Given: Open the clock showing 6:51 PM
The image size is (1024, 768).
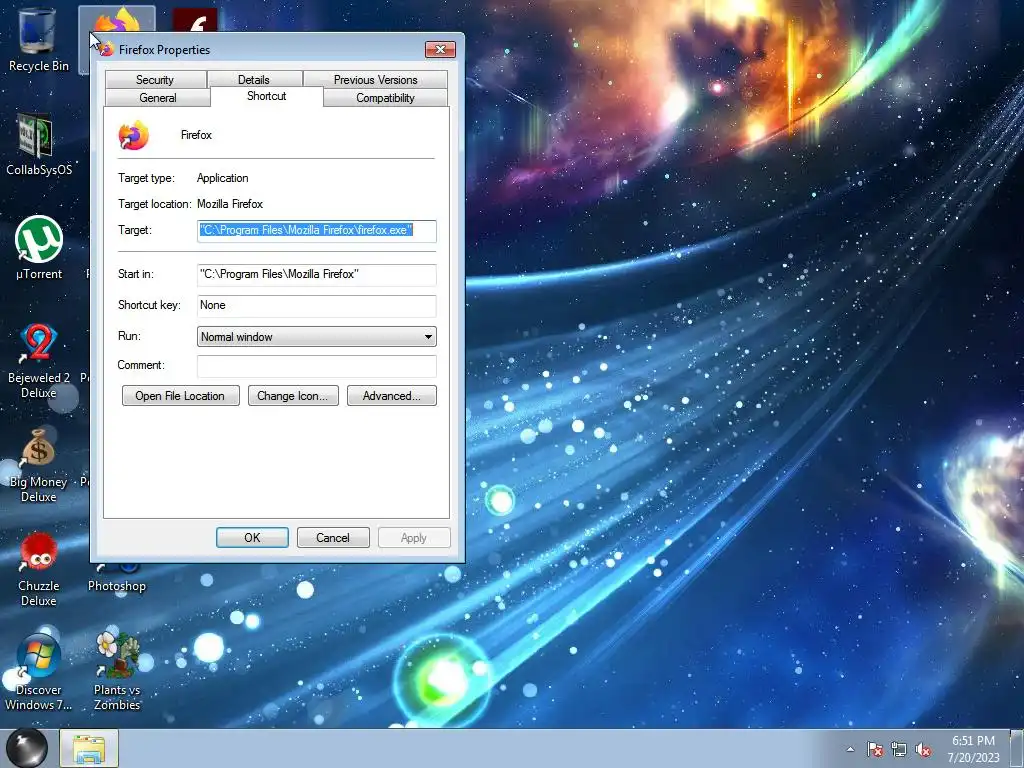Looking at the screenshot, I should 973,748.
